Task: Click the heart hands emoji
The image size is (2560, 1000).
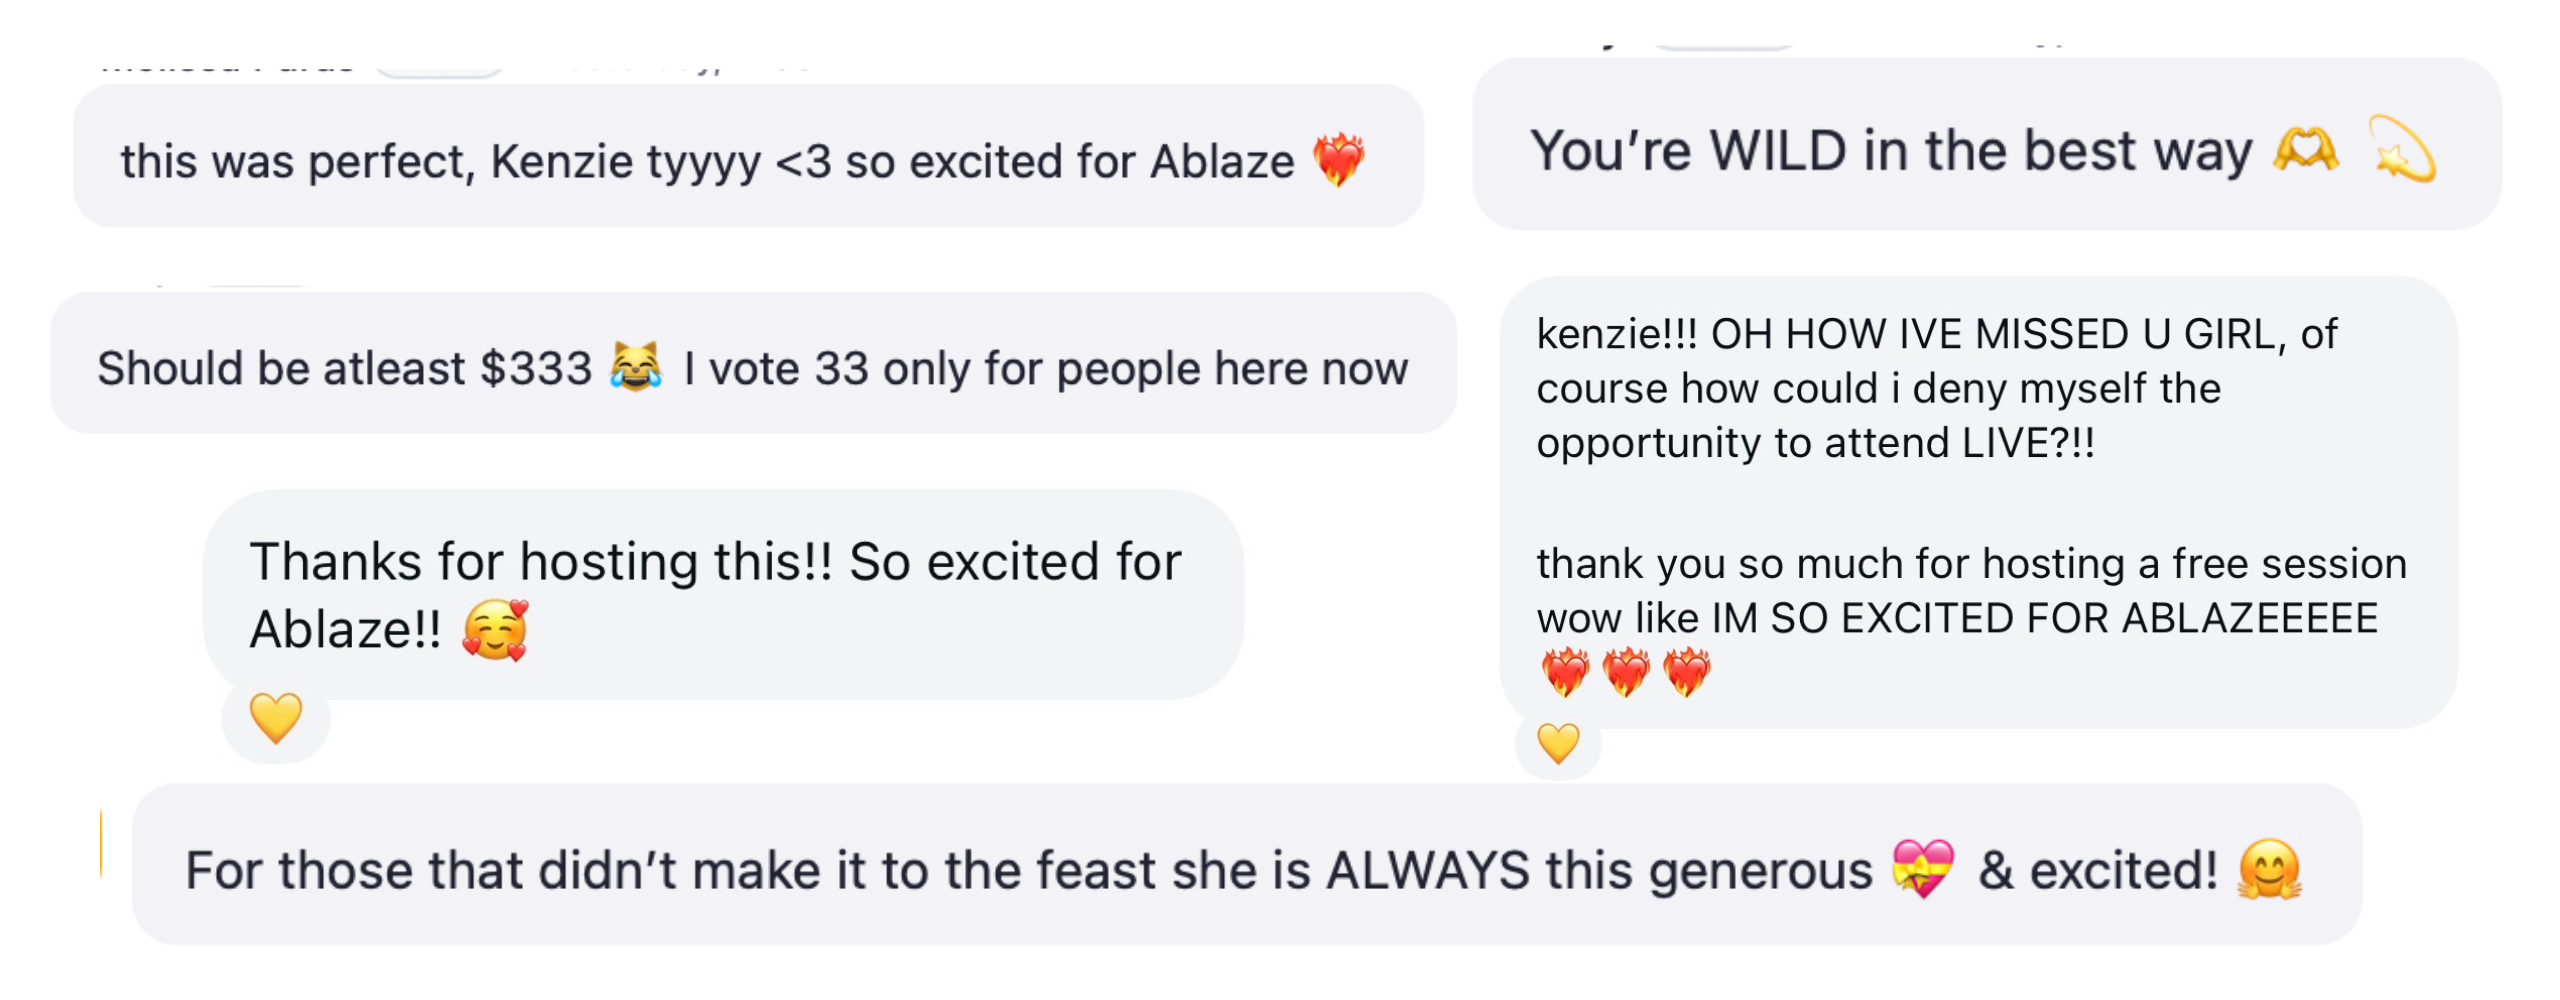Action: pos(2305,151)
